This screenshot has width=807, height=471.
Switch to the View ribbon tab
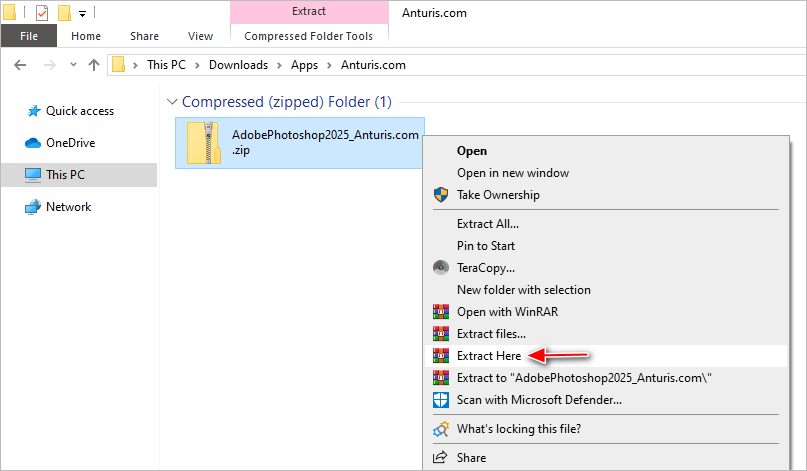(x=200, y=36)
